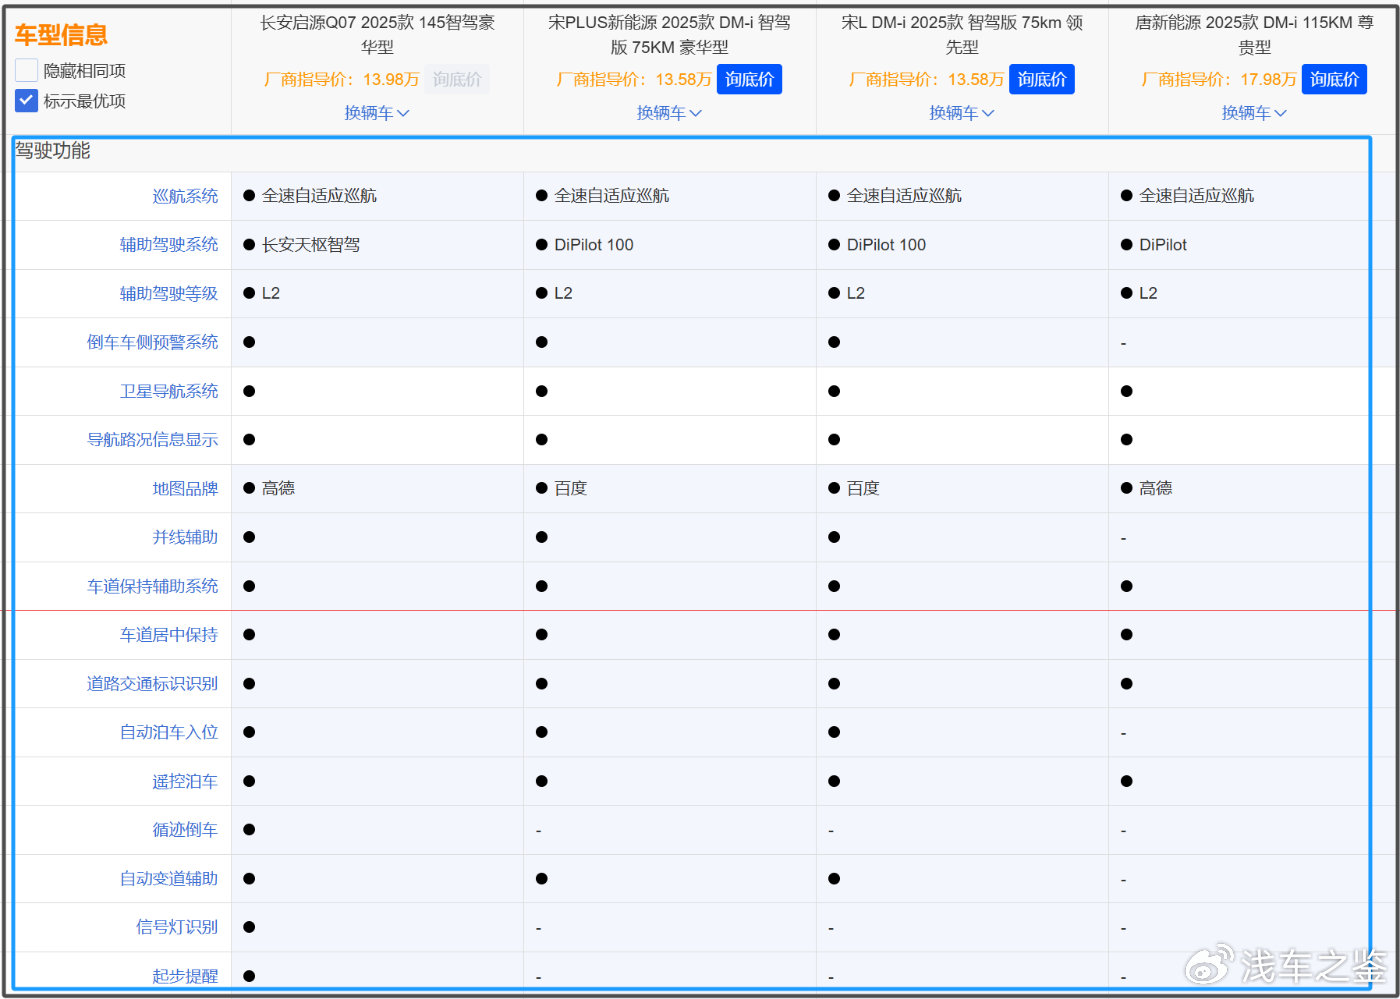Click 全速自适应巡航 cell for 长安启源Q07
Viewport: 1400px width, 999px height.
pos(319,196)
